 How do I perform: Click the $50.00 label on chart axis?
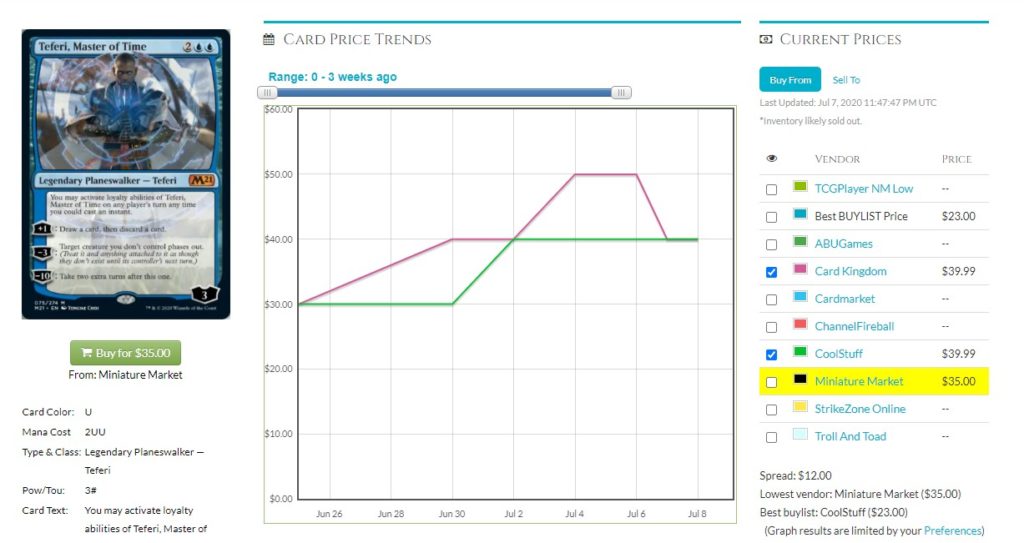(x=278, y=174)
